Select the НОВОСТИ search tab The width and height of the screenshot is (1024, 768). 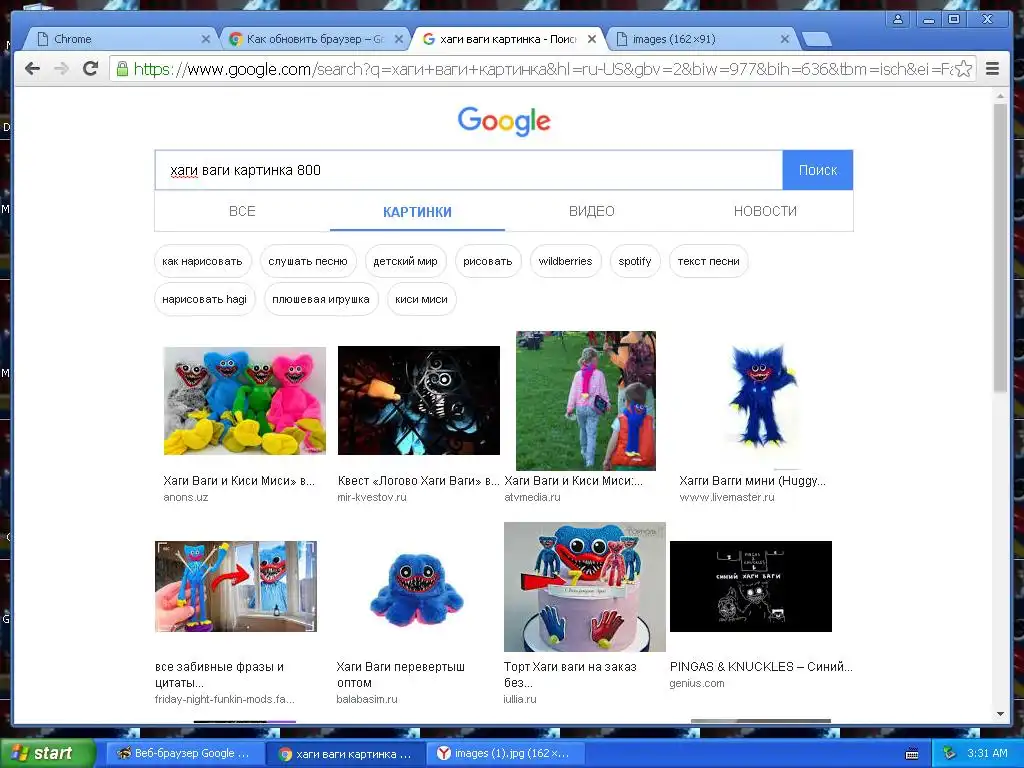tap(765, 211)
